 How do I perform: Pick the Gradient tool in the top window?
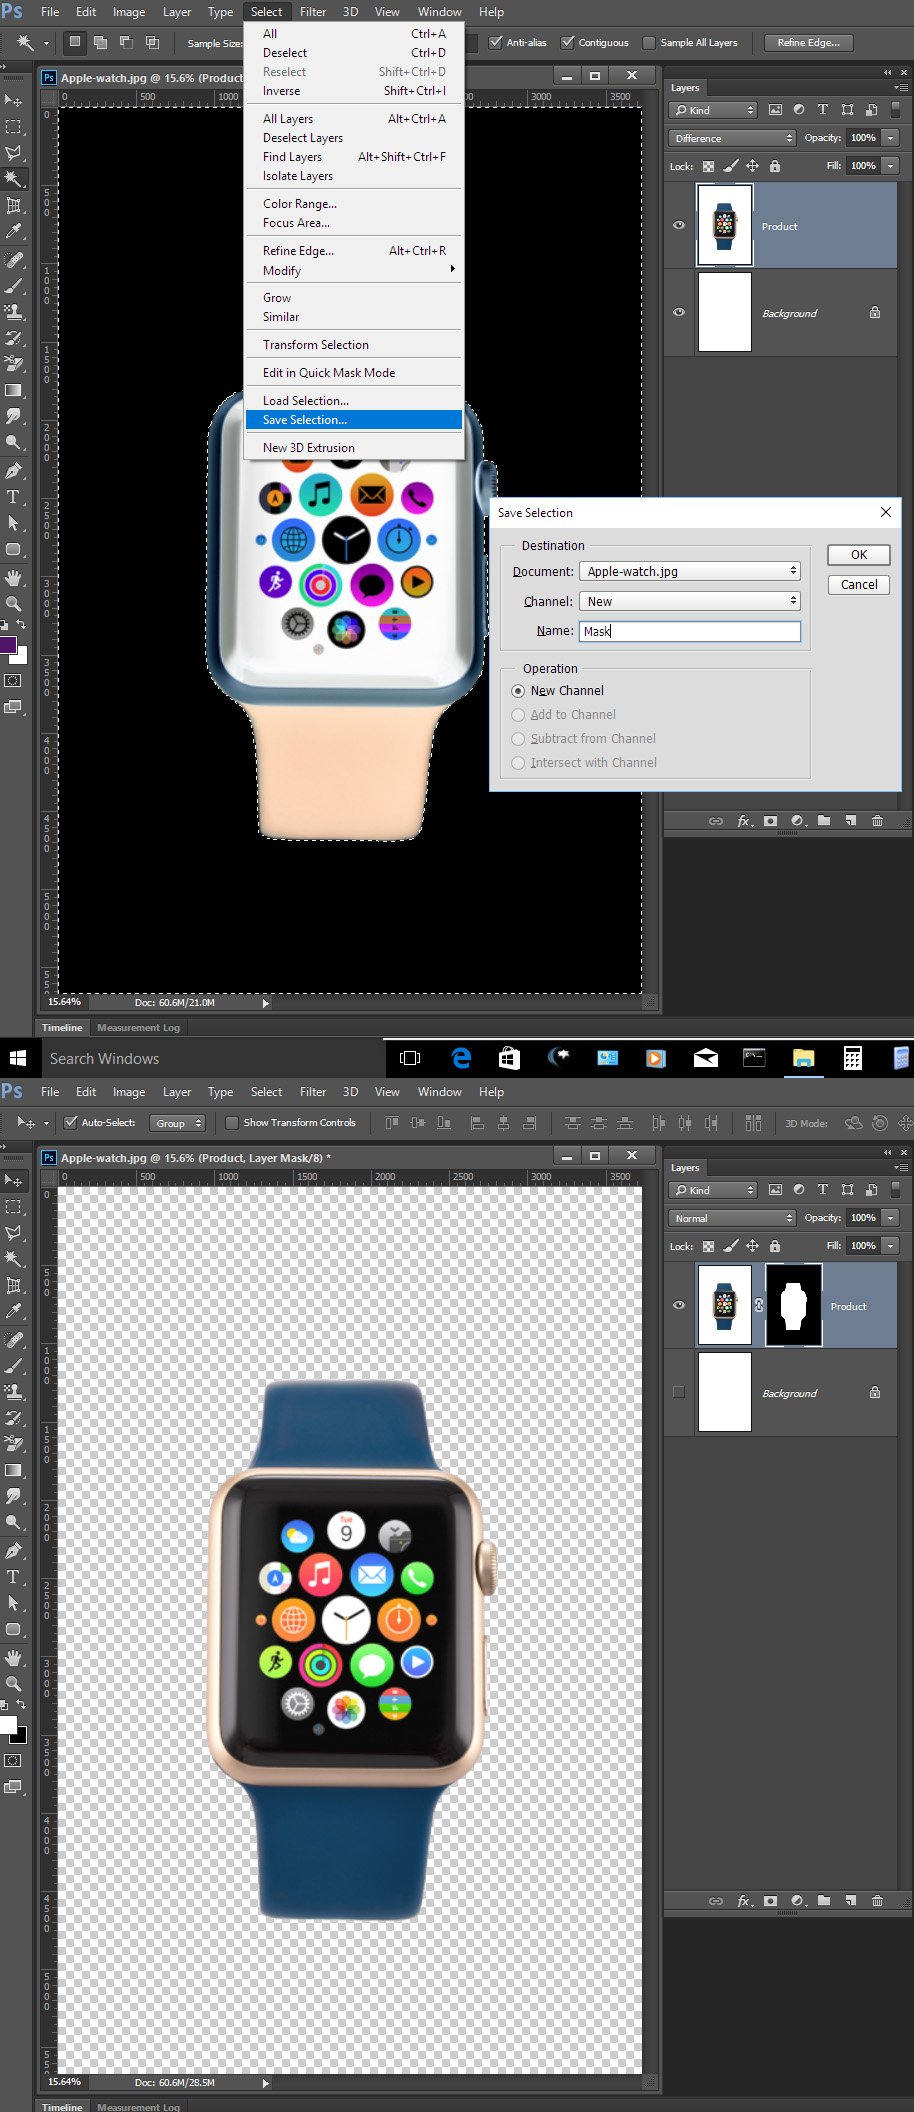[13, 390]
